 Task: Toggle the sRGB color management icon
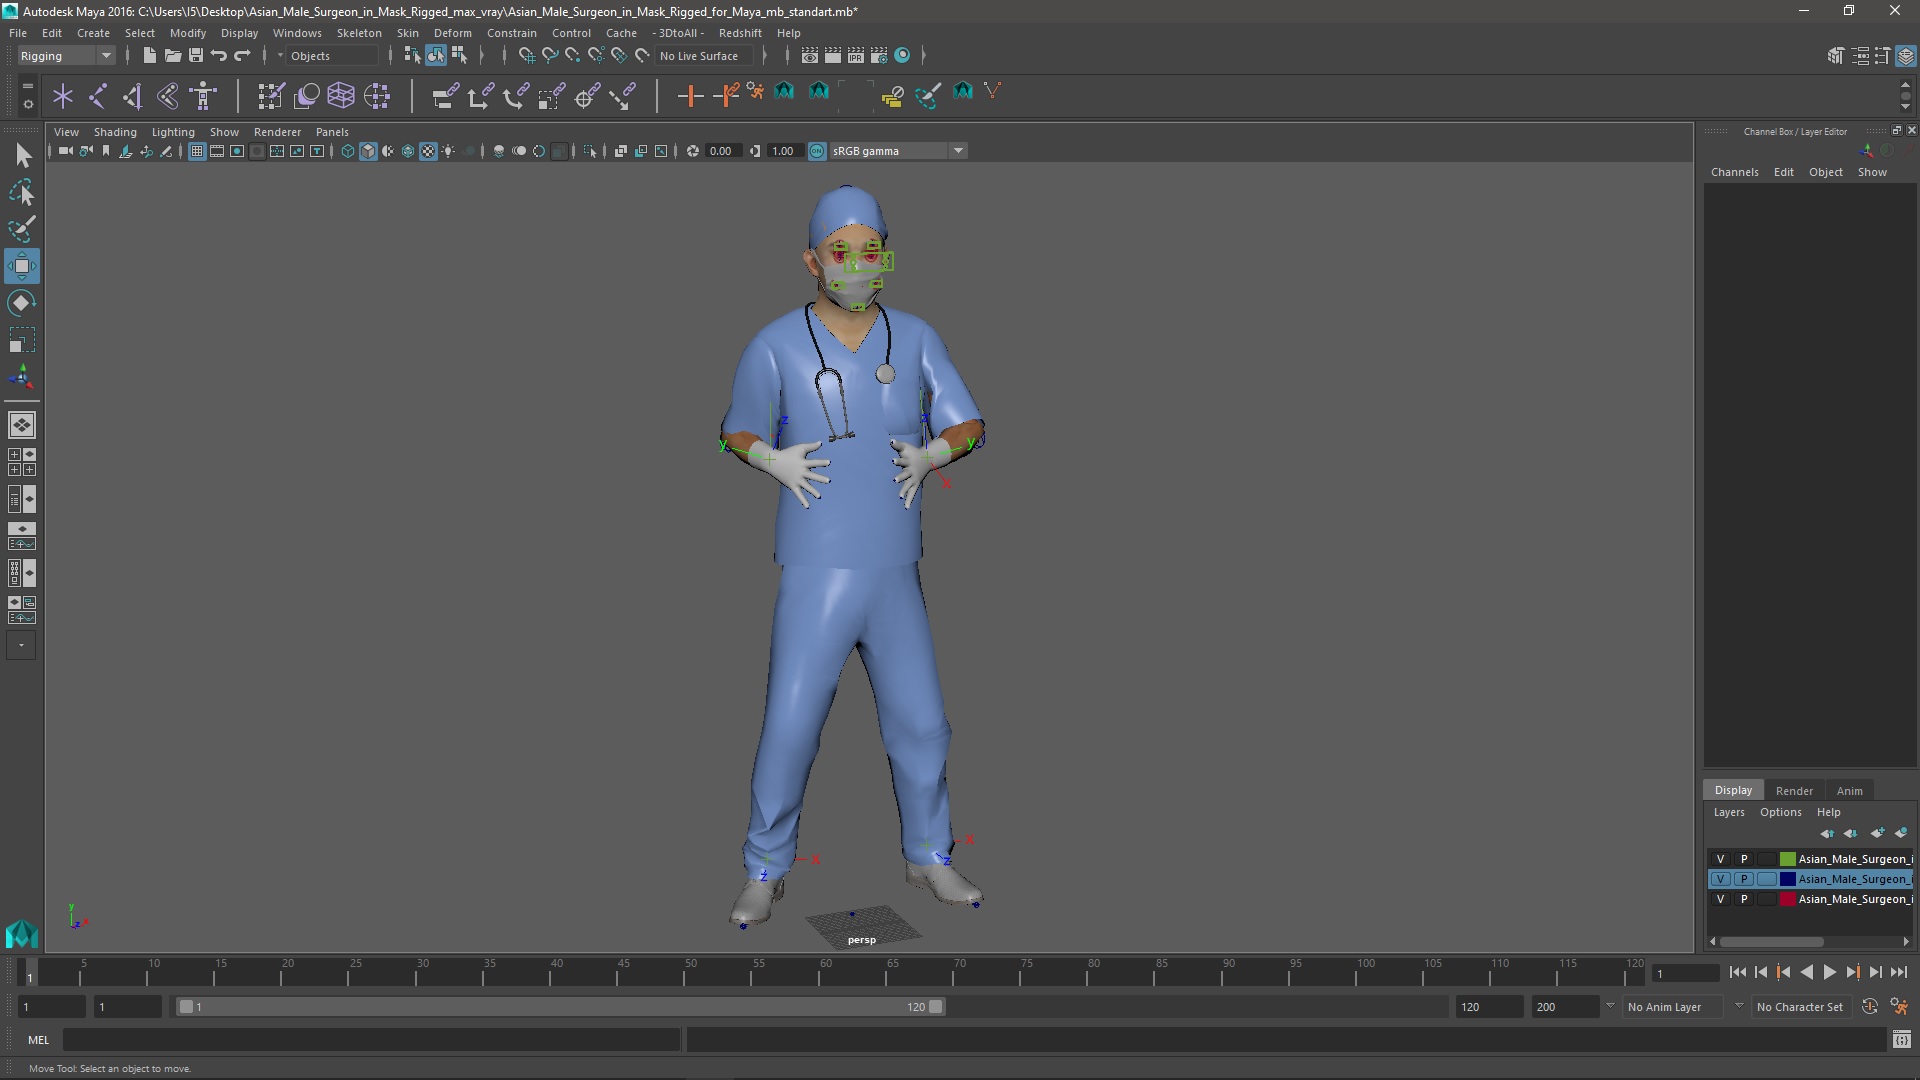coord(817,151)
